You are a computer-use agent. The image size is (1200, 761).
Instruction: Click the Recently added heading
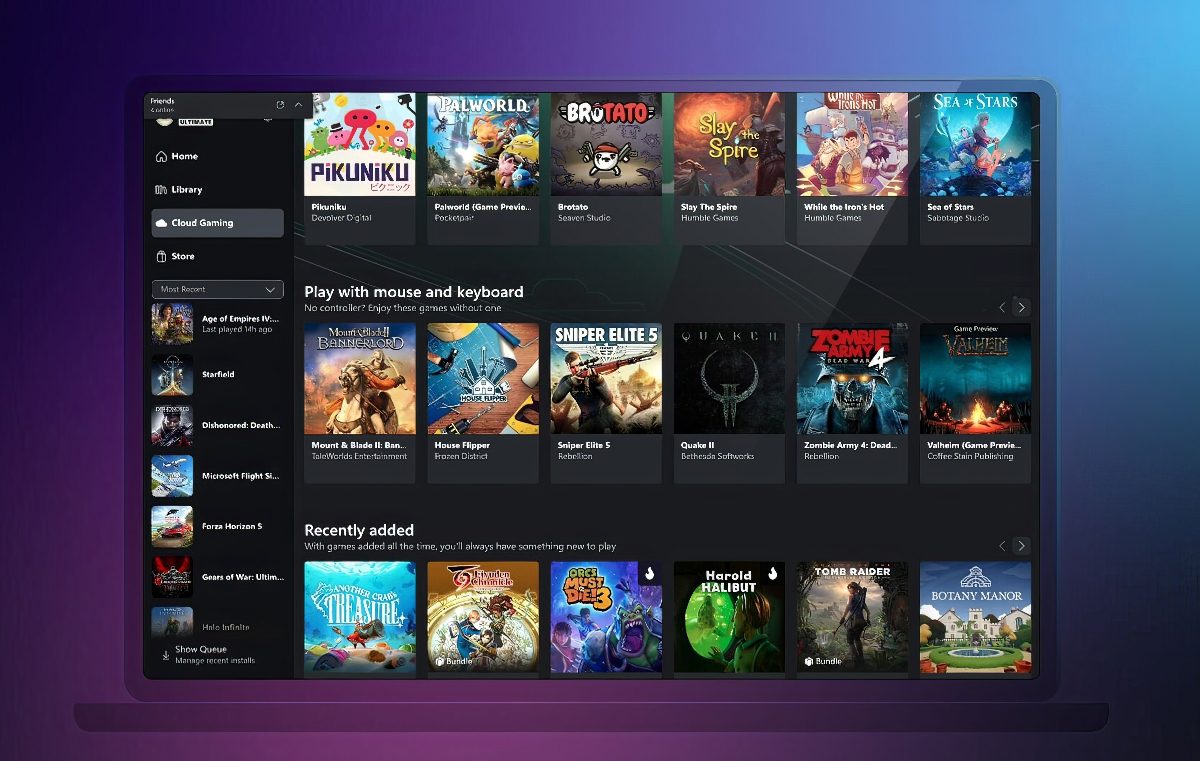tap(359, 530)
